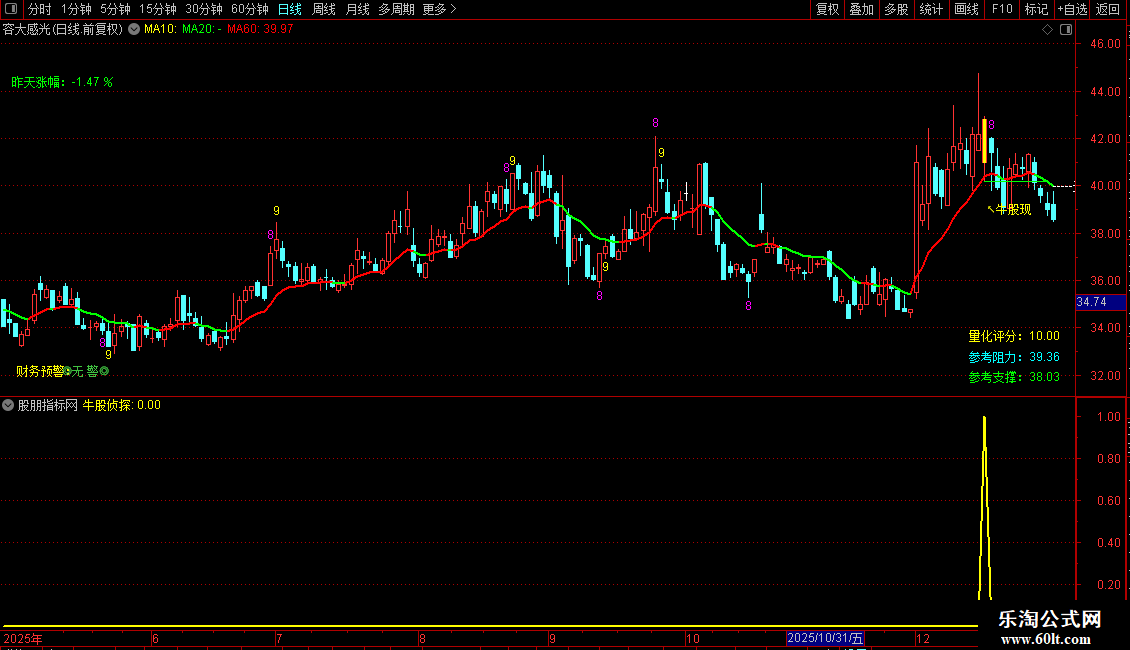Add stock via +自选 button
The height and width of the screenshot is (650, 1130).
1072,9
